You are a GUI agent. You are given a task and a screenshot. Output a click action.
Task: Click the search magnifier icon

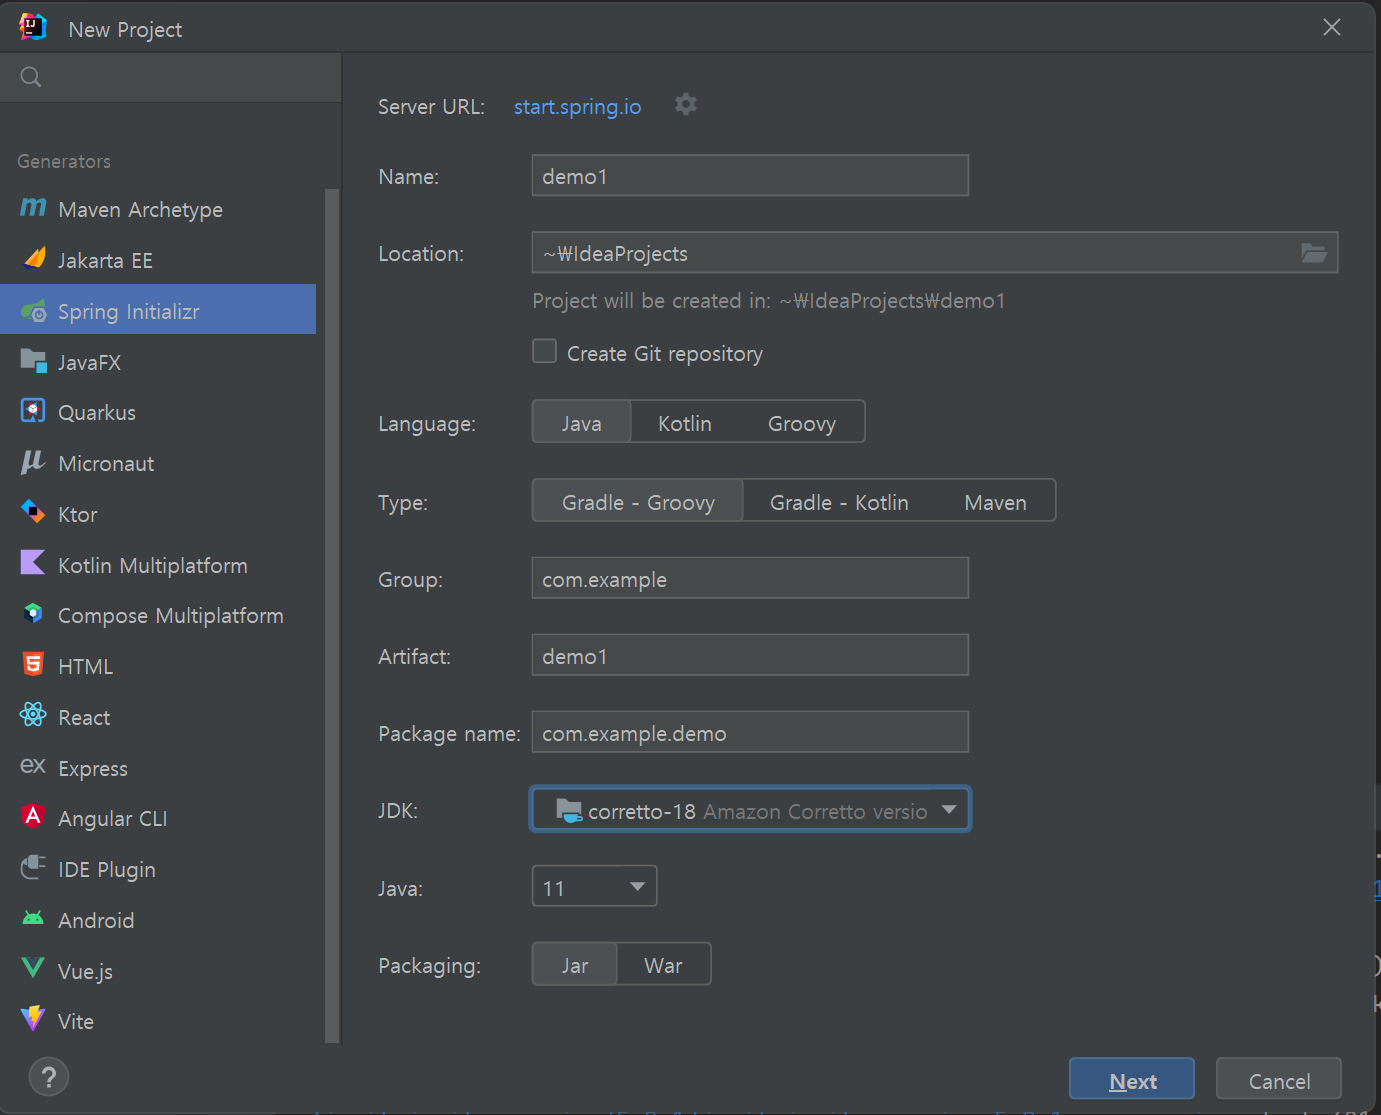[31, 77]
